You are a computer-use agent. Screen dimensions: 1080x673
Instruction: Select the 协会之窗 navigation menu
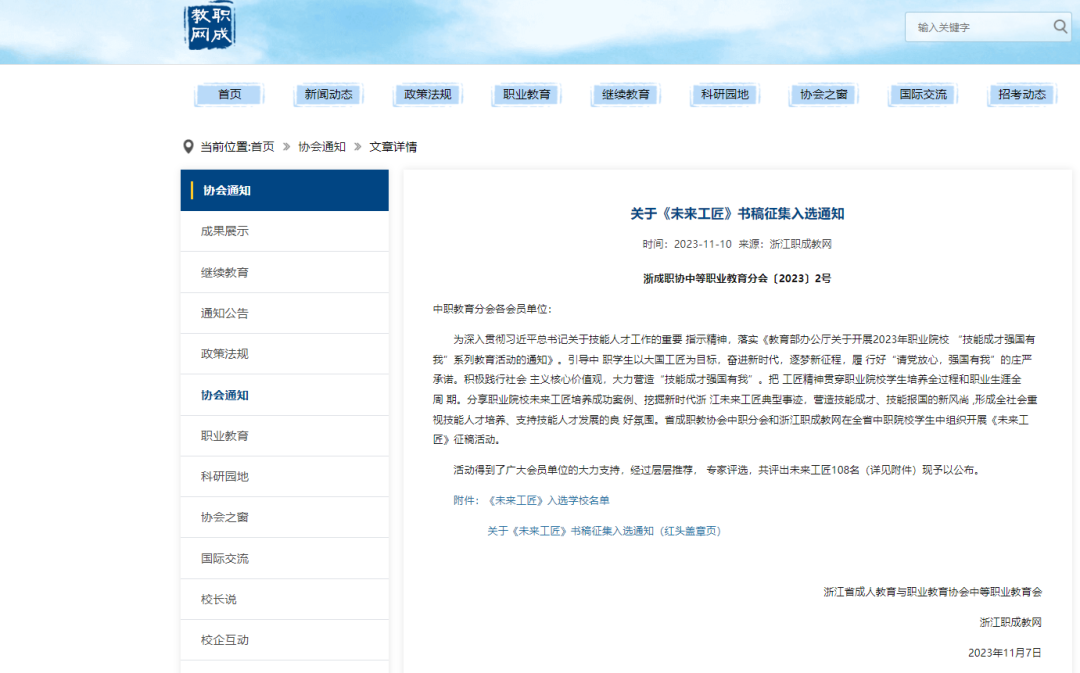pyautogui.click(x=823, y=94)
